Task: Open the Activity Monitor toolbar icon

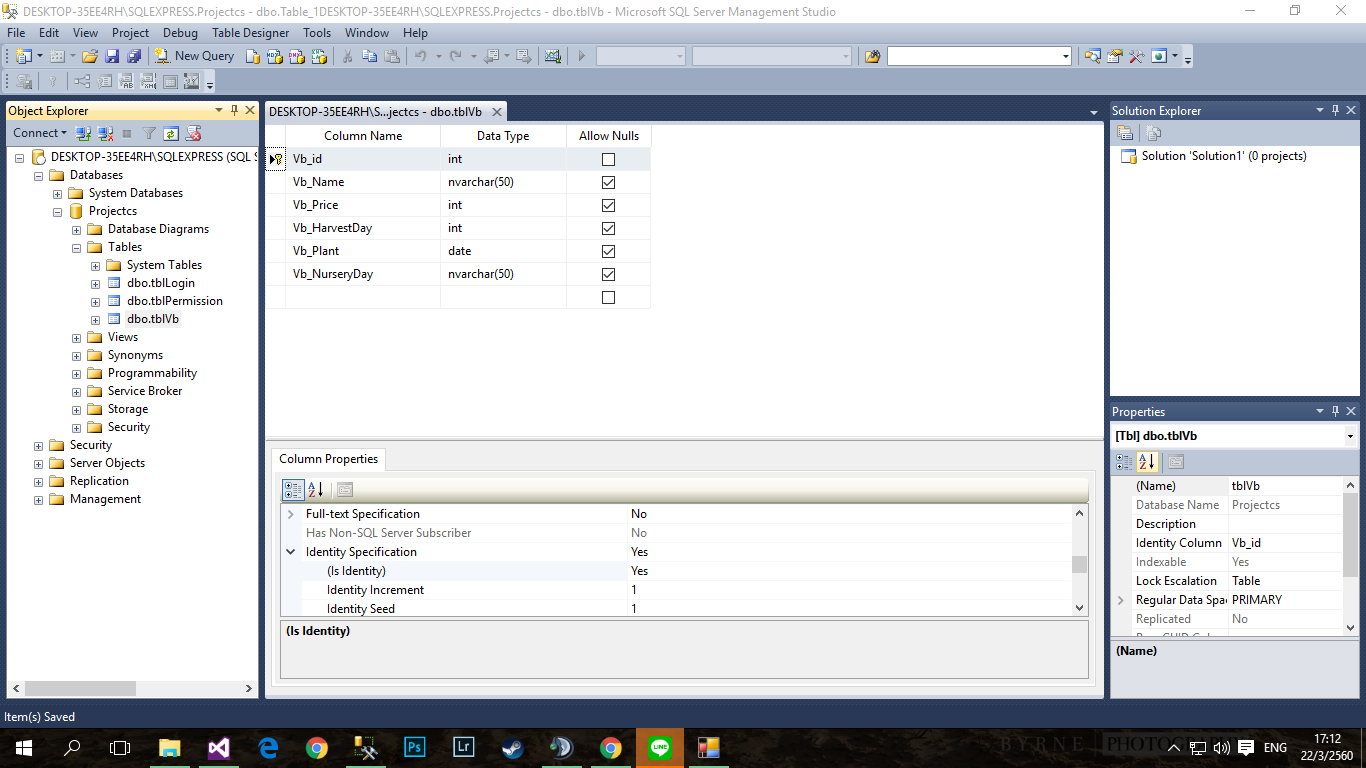Action: pos(553,56)
